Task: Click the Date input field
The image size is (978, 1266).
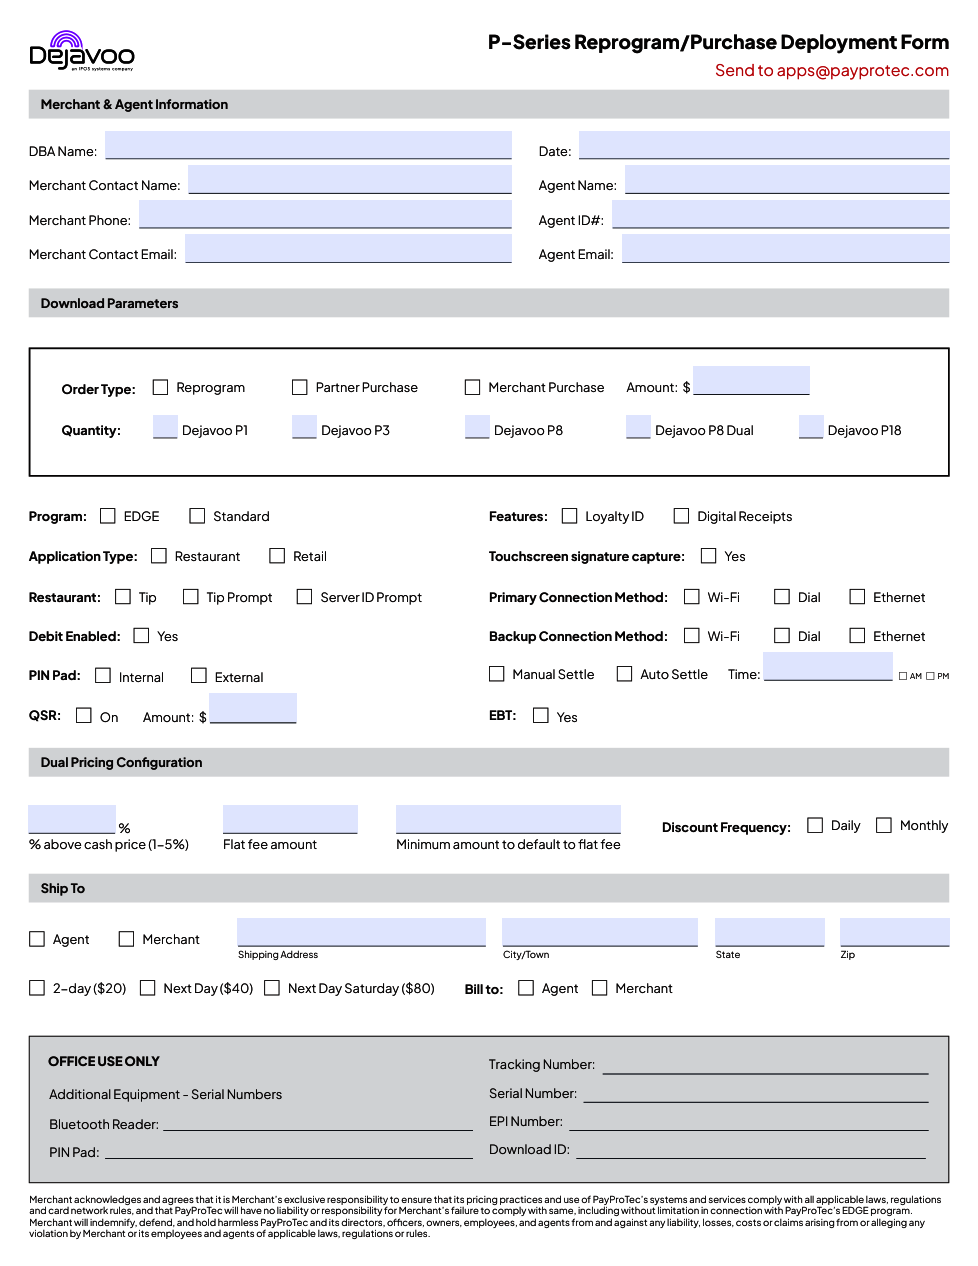Action: click(764, 145)
